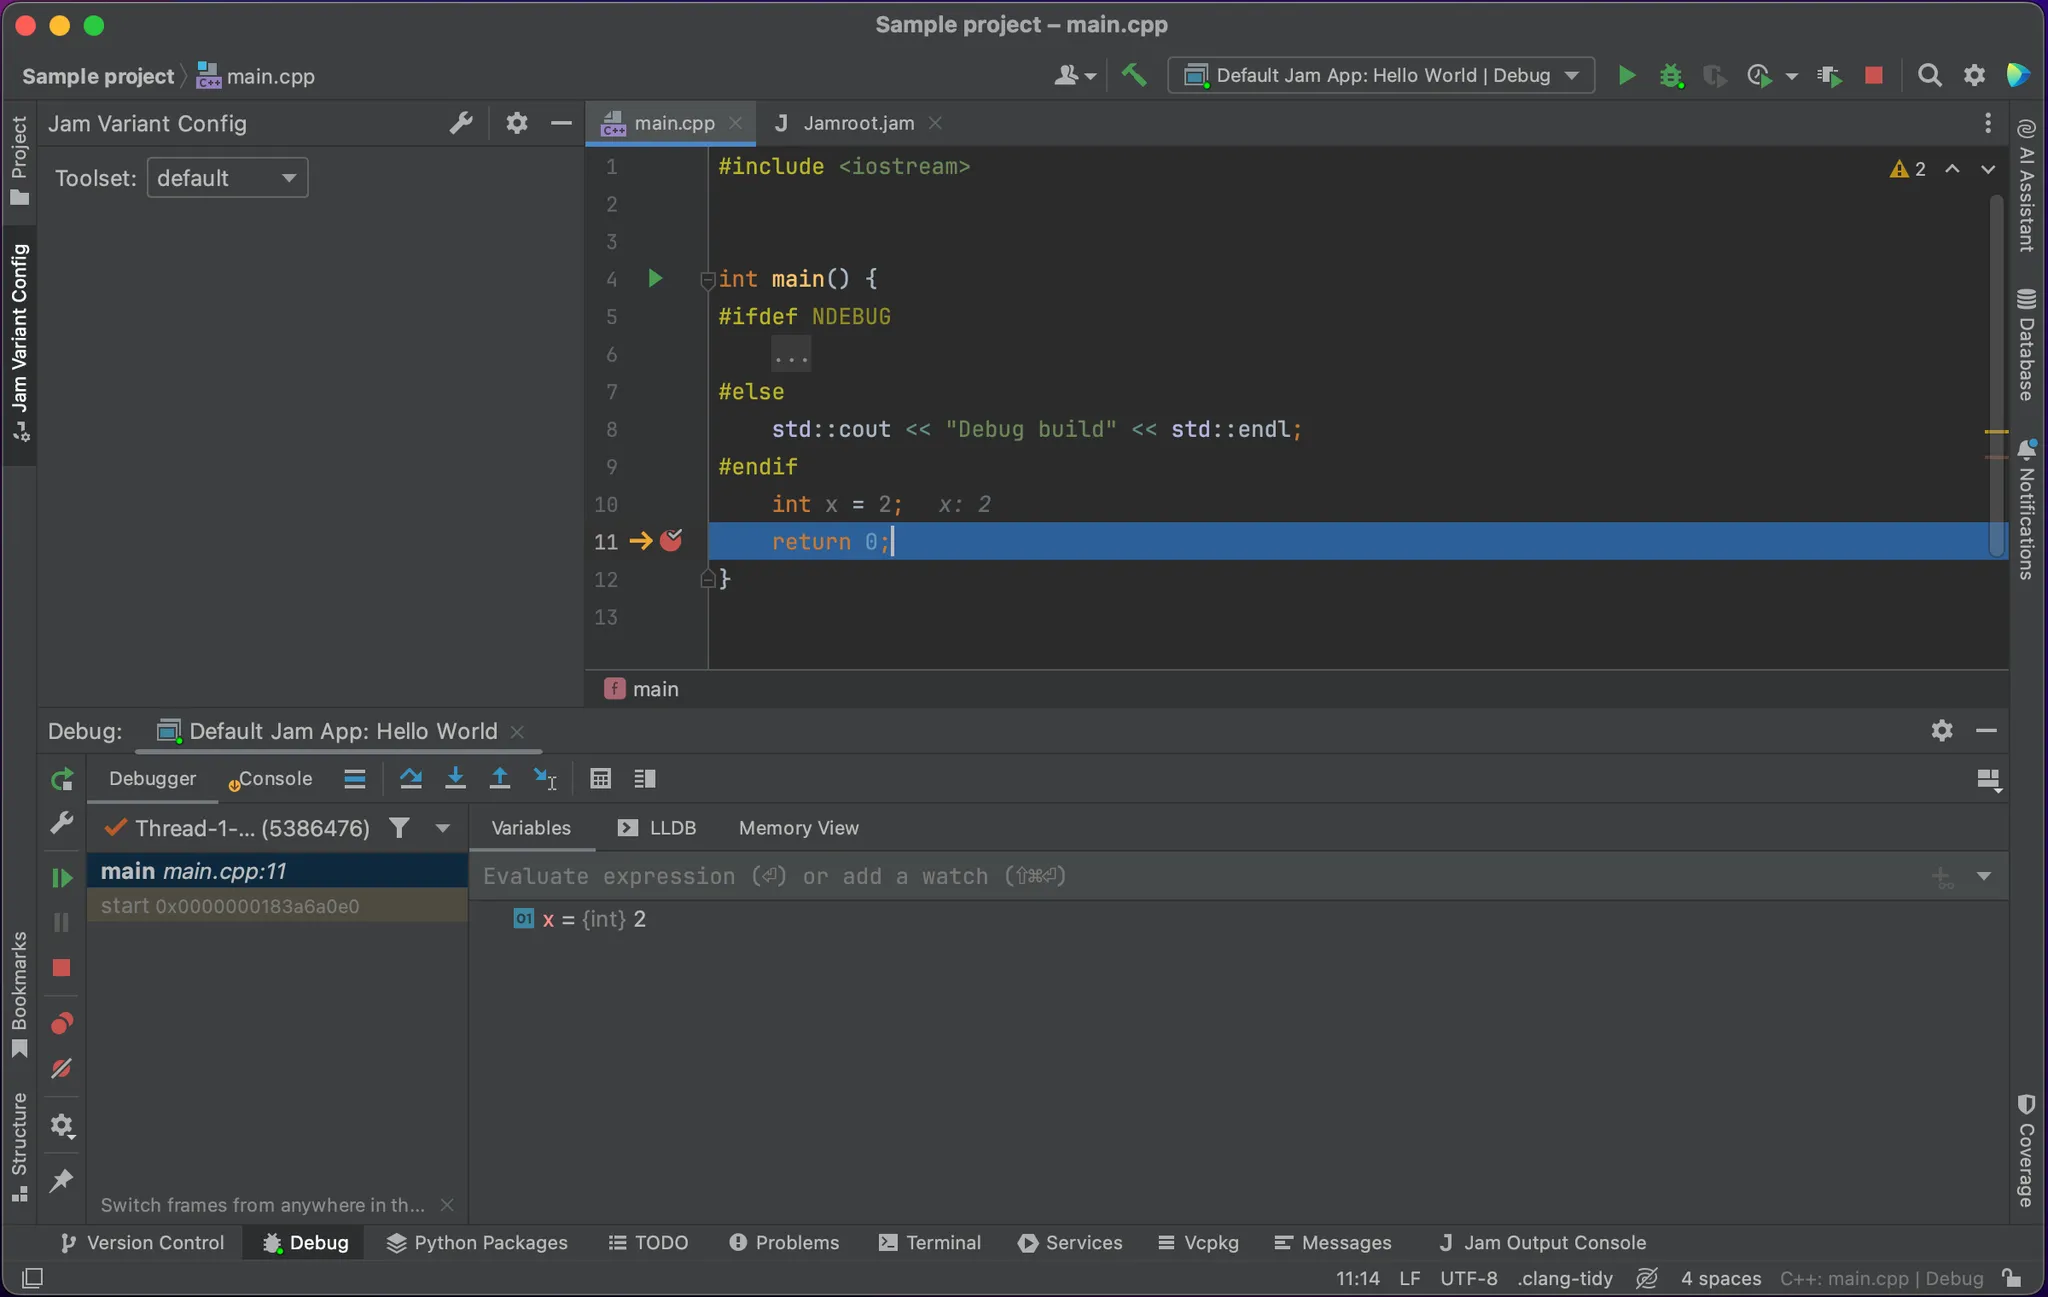
Task: Open the run configuration dropdown
Action: [x=1381, y=75]
